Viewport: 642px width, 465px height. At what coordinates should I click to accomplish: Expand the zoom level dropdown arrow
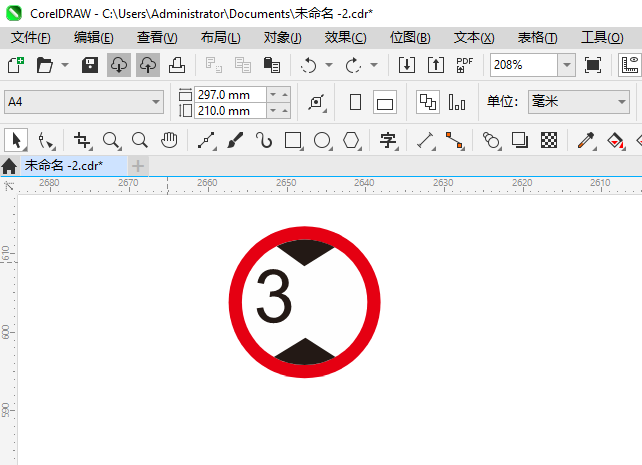click(x=567, y=65)
